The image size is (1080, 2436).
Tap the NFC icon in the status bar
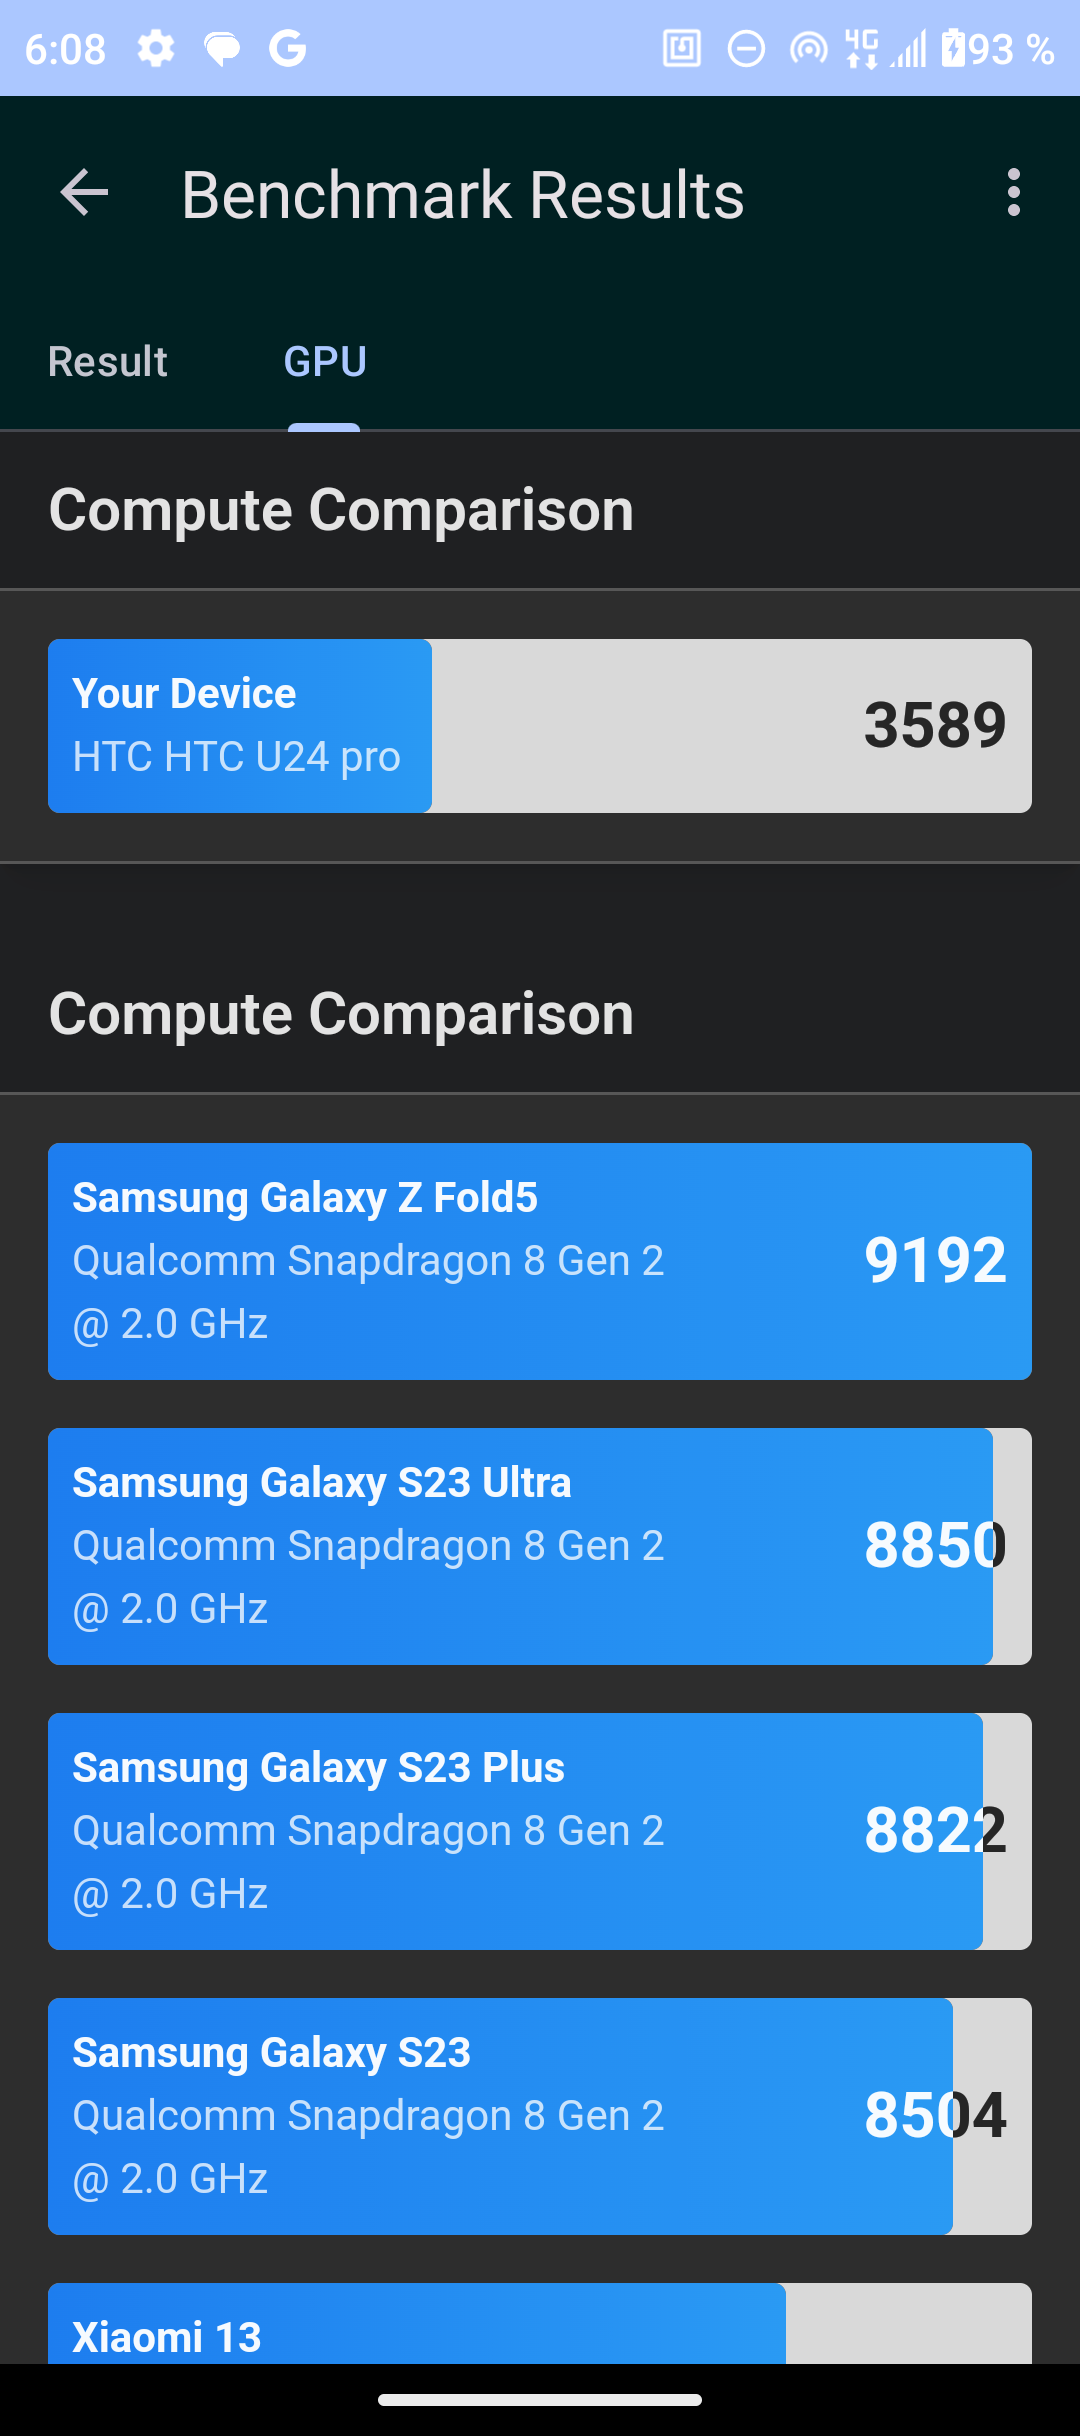tap(682, 48)
